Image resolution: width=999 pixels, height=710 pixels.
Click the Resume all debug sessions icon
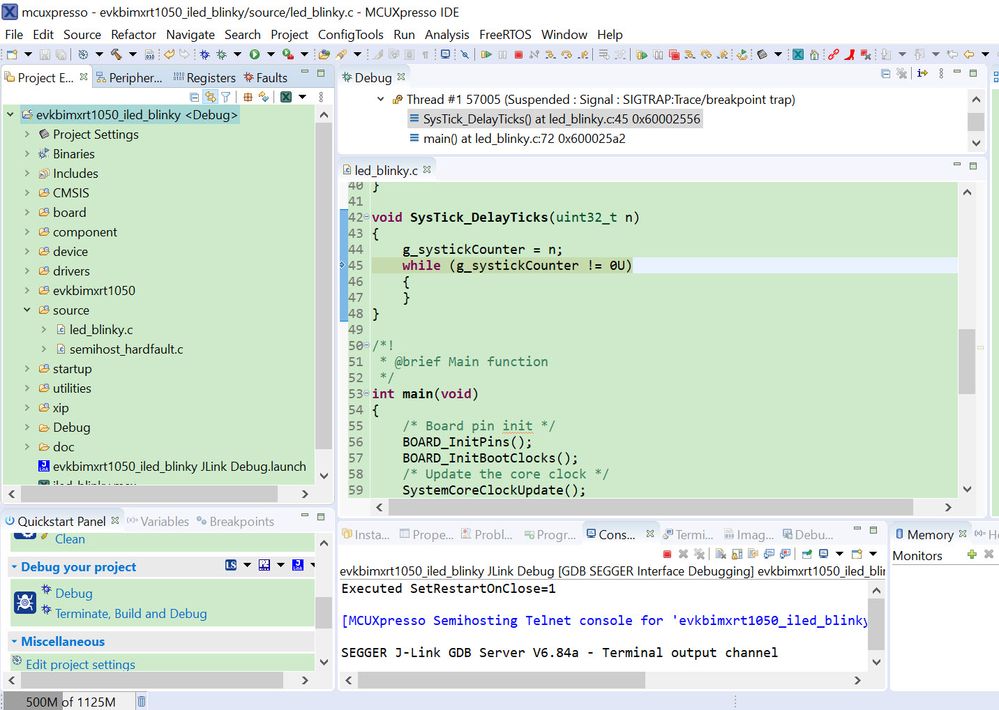coord(642,55)
